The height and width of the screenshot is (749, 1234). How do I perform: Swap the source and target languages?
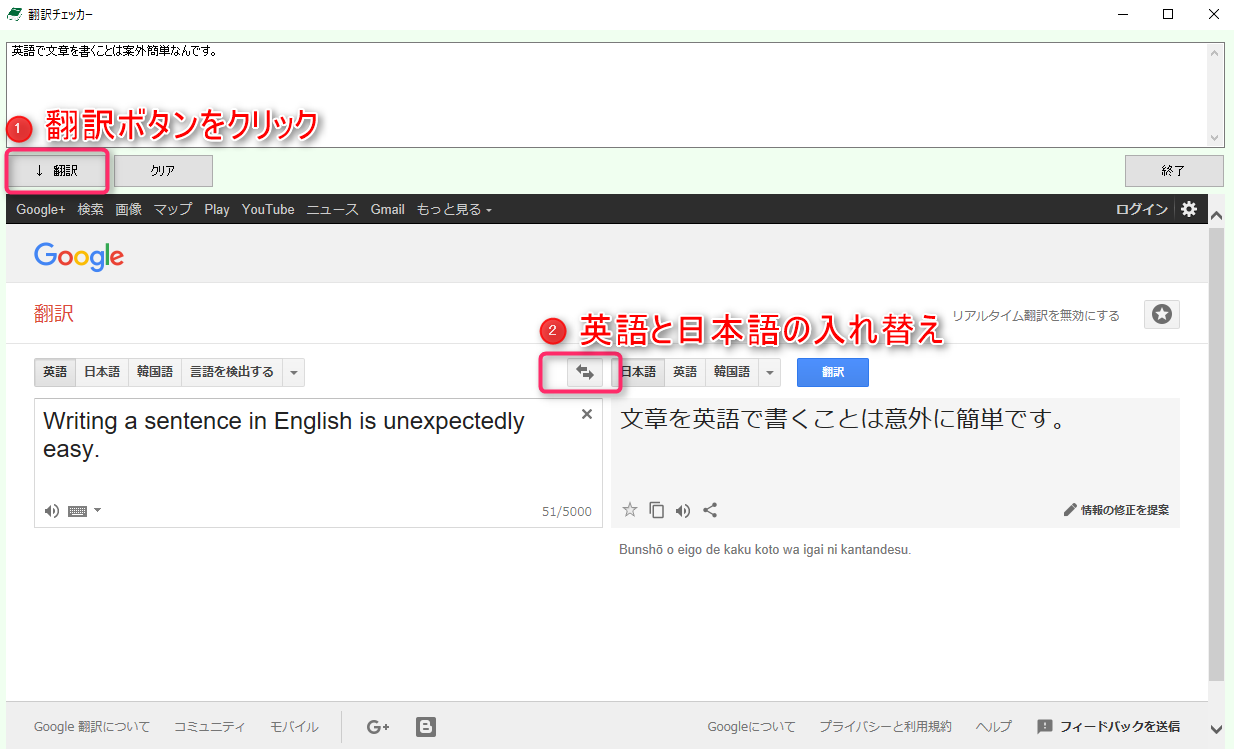(x=585, y=372)
